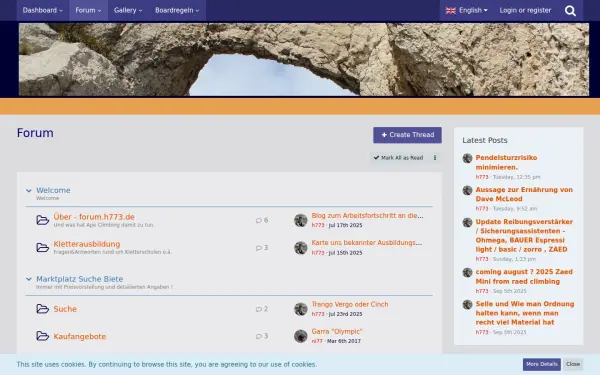Open the Dashboard menu
600x375 pixels.
coord(42,10)
